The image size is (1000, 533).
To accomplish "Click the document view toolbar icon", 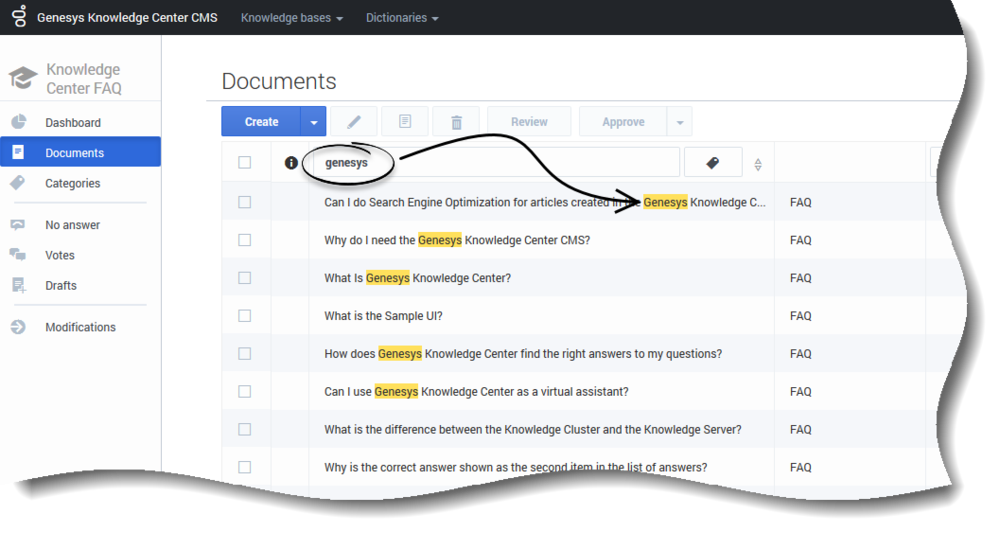I will coord(405,121).
